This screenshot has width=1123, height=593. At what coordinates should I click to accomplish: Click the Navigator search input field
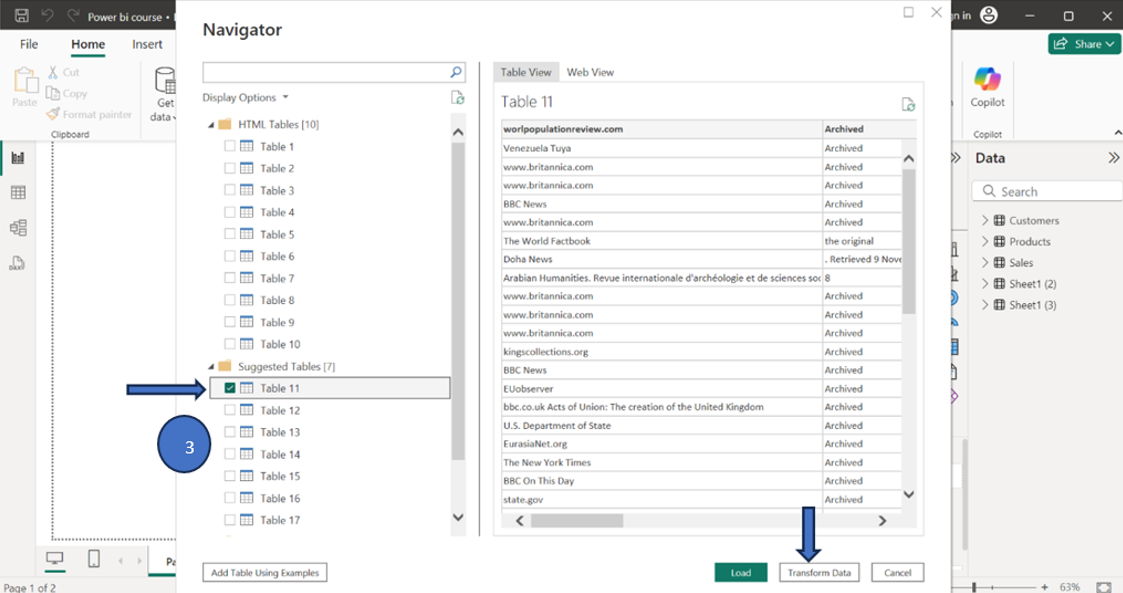(x=324, y=72)
